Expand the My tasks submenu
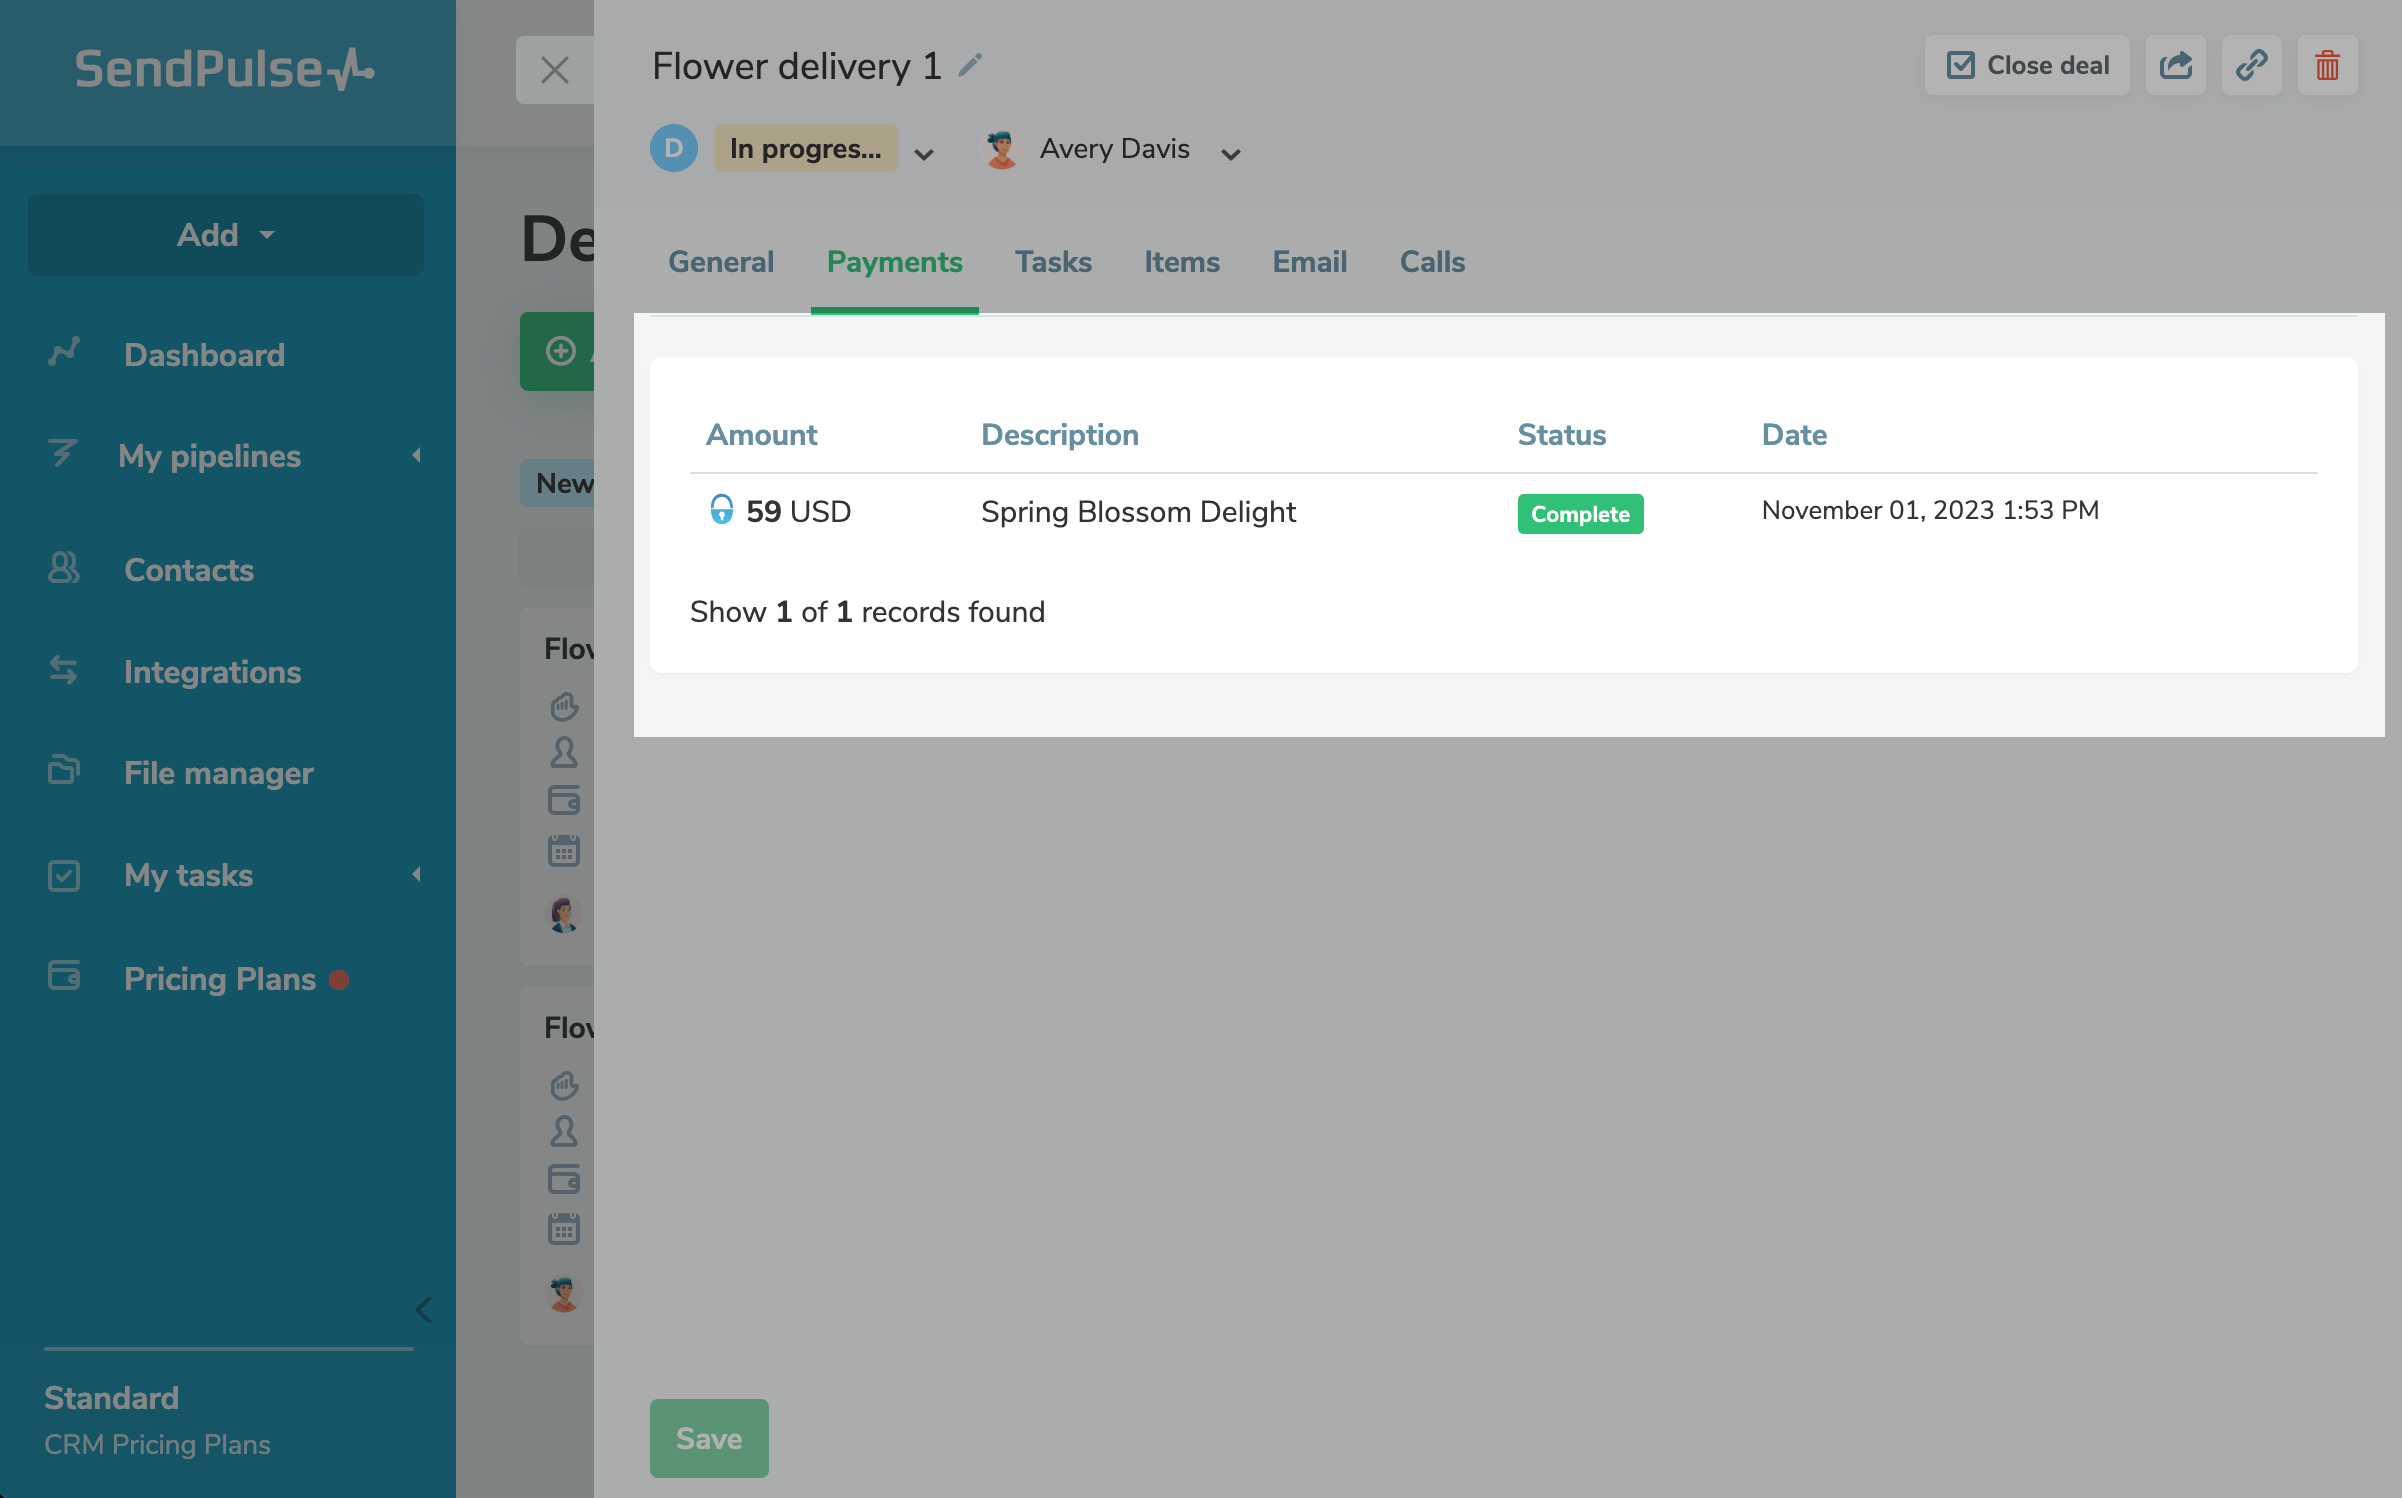2402x1498 pixels. click(416, 875)
